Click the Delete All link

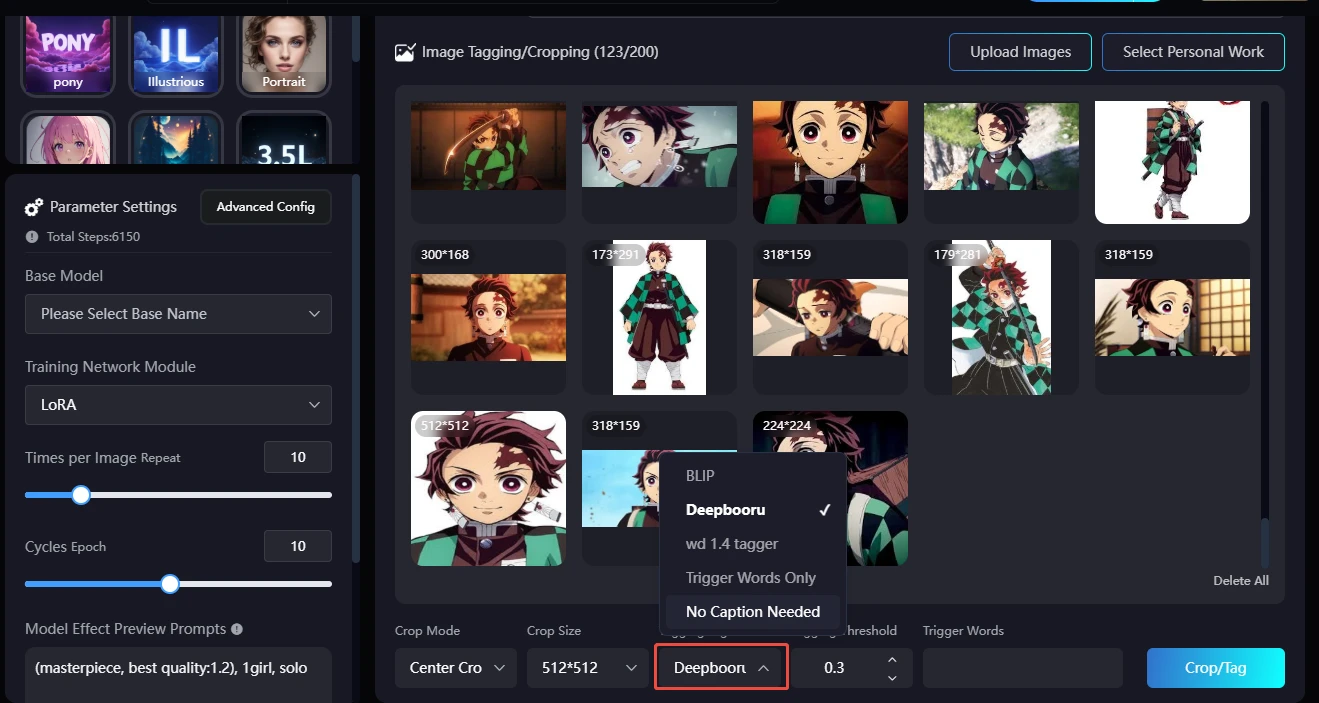[1240, 581]
